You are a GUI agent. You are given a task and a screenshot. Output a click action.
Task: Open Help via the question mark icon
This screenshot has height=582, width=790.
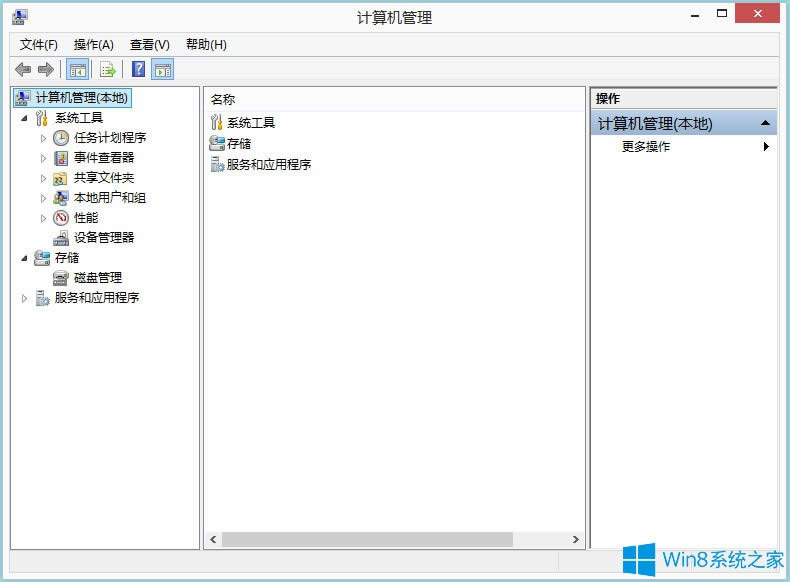[139, 69]
